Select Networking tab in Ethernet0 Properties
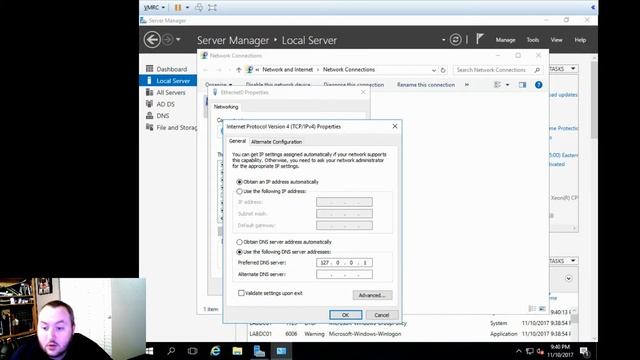Viewport: 640px width, 360px height. tap(226, 107)
